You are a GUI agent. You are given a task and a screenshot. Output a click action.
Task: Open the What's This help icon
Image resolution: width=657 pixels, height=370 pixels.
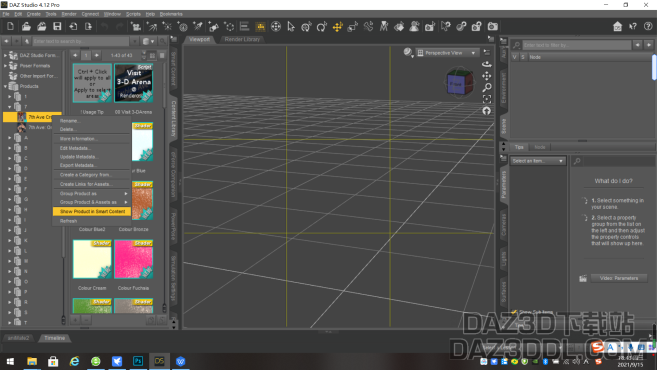[633, 26]
